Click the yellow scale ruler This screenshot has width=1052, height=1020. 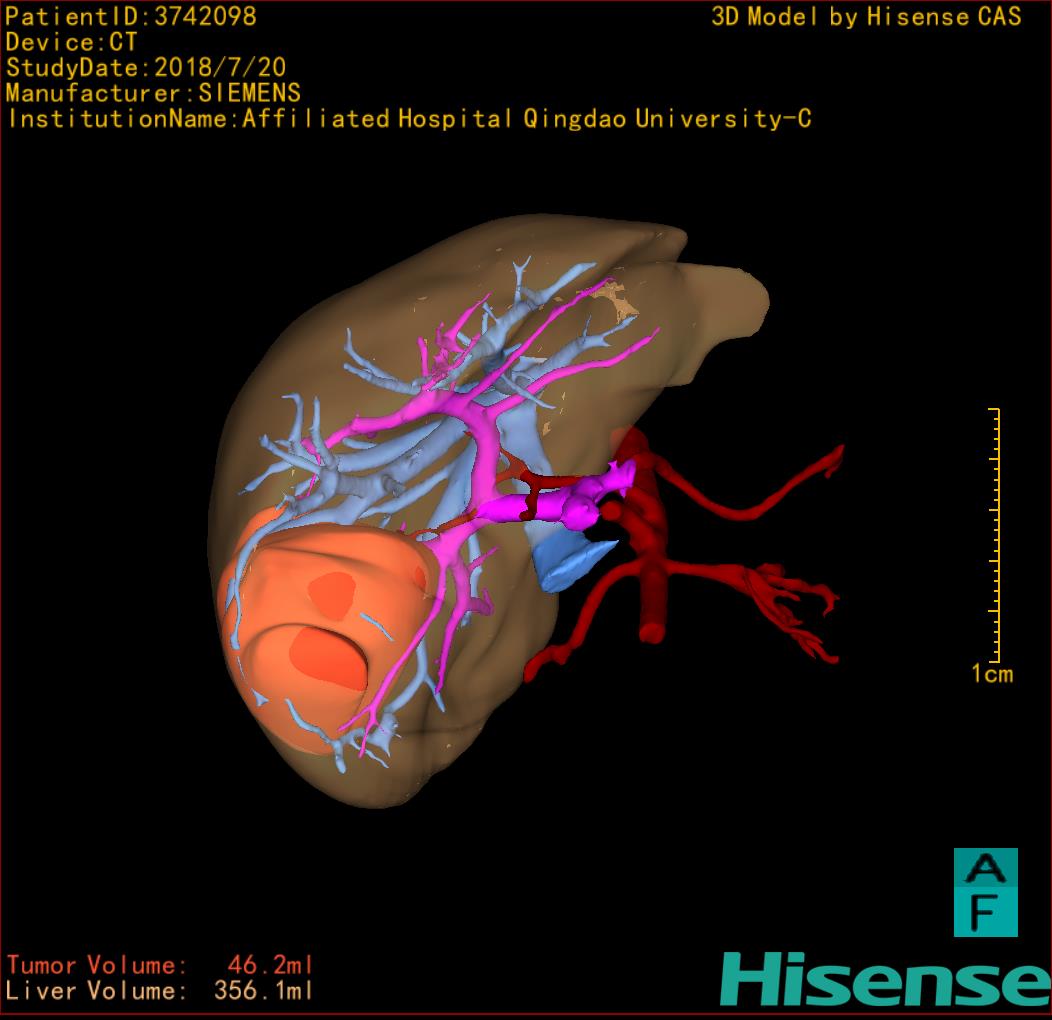coord(995,535)
